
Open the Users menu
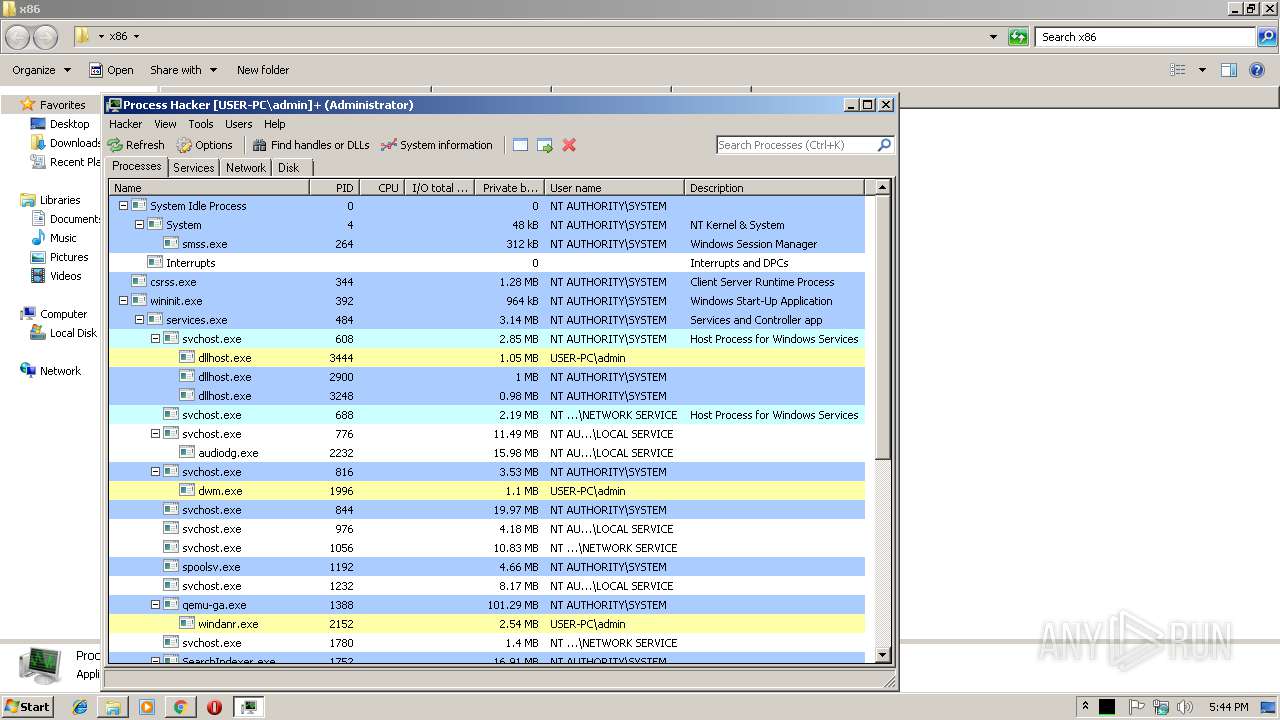[238, 124]
